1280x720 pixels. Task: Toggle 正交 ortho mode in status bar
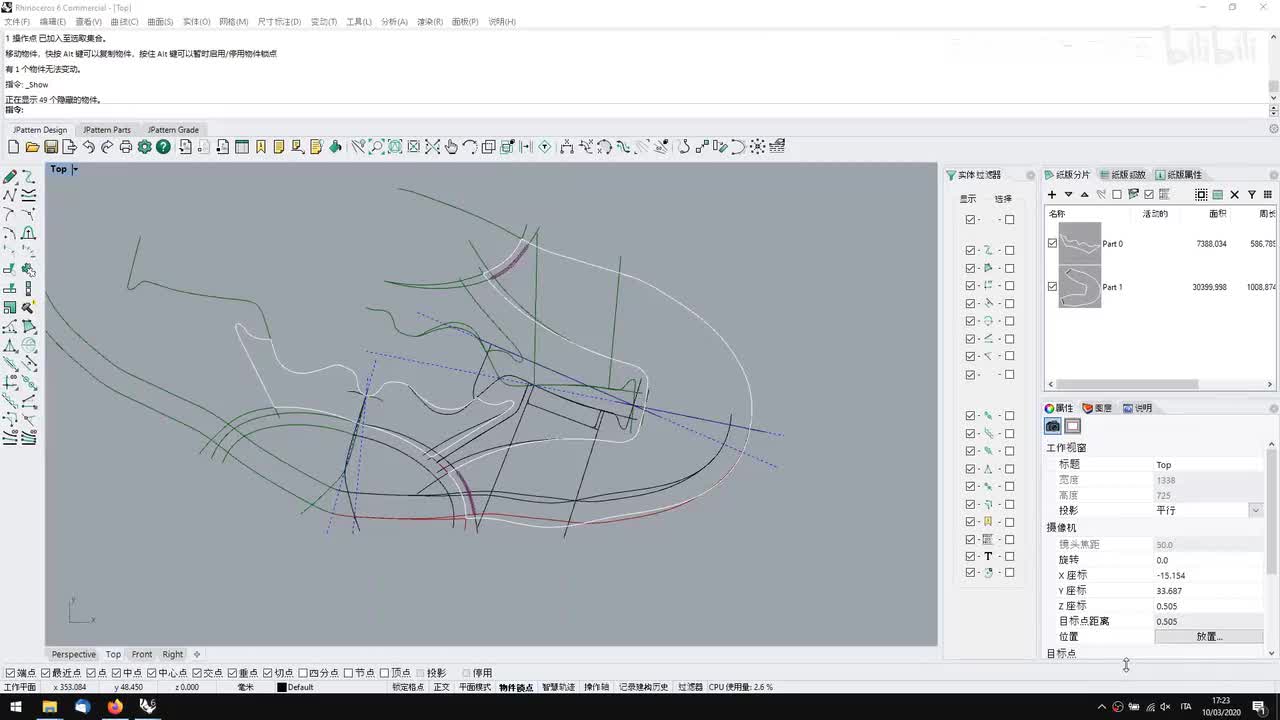[441, 687]
